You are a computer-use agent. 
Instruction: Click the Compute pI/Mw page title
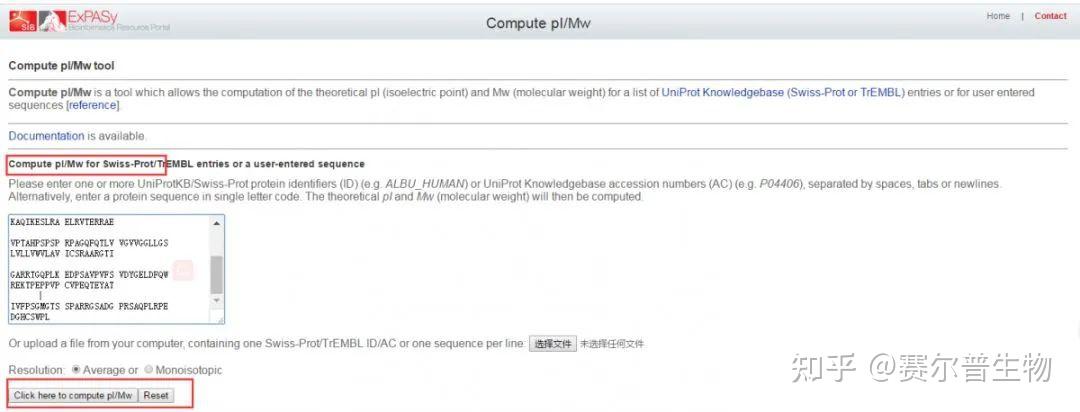pyautogui.click(x=540, y=23)
